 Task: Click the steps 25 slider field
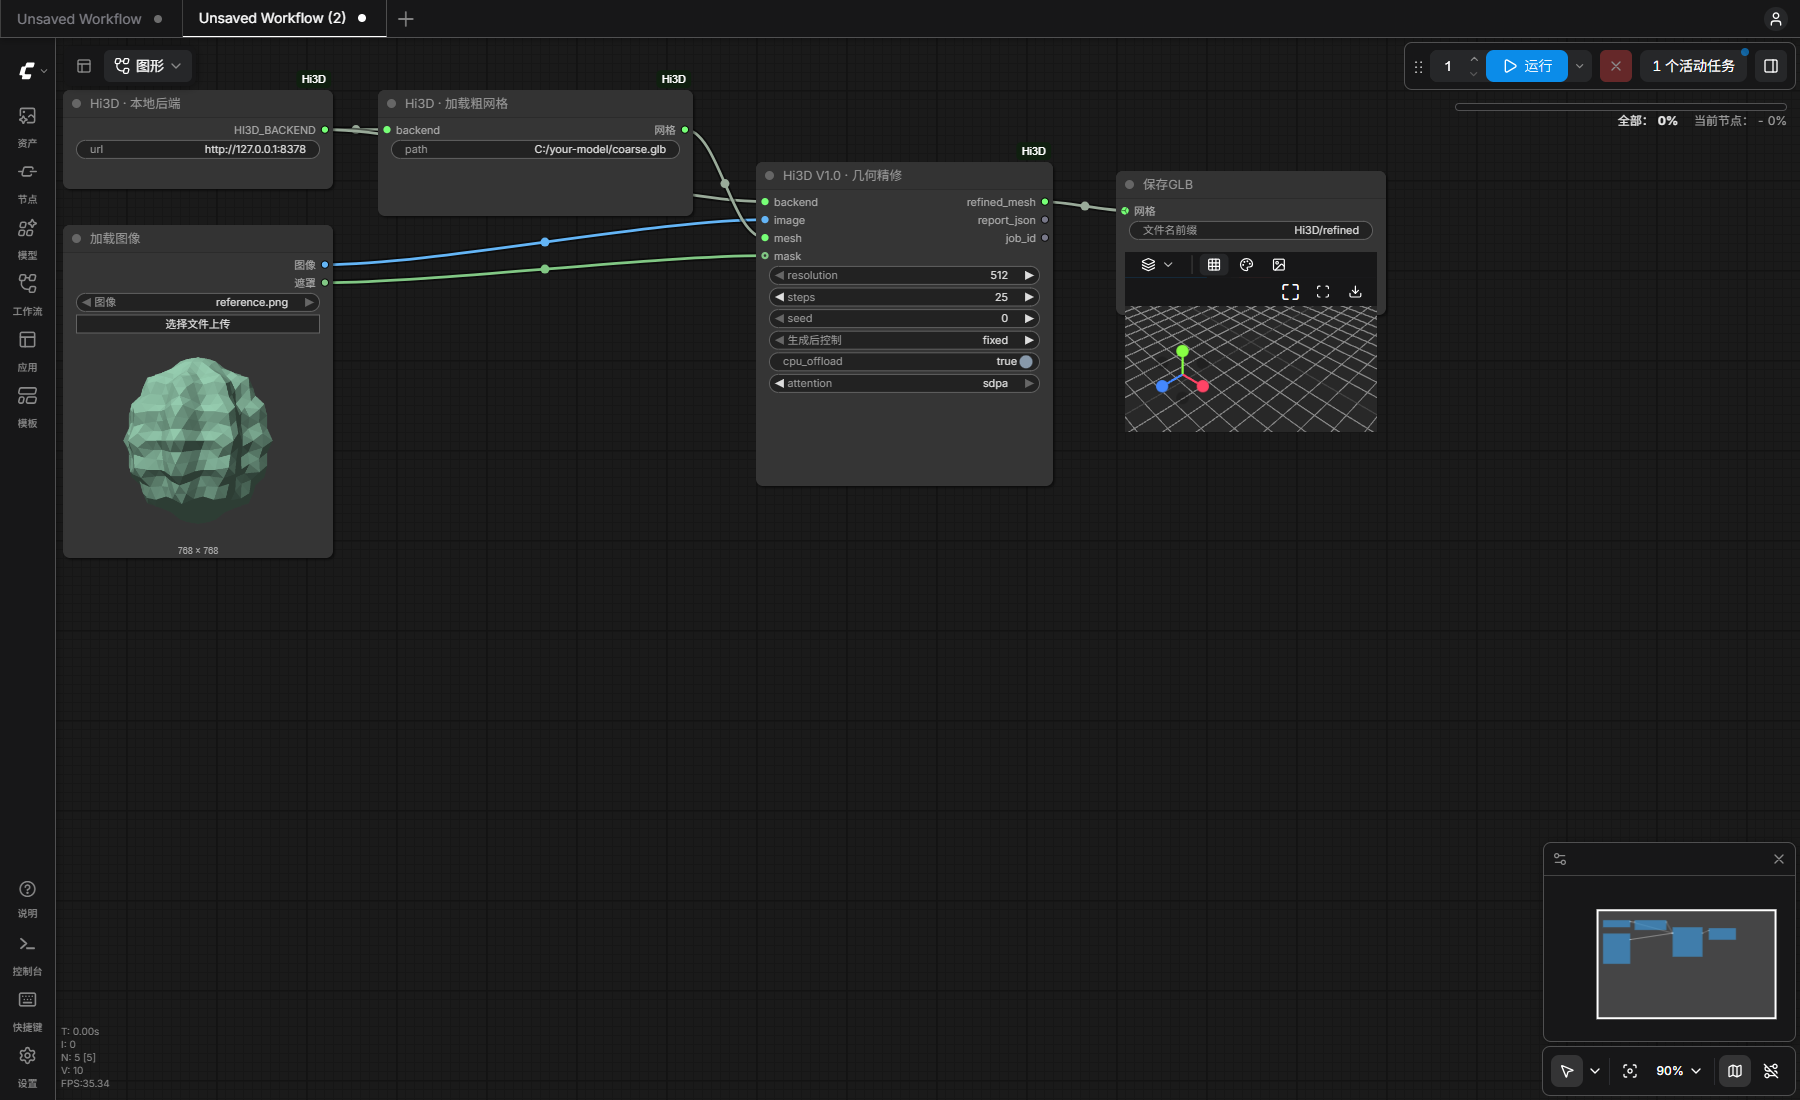click(904, 298)
